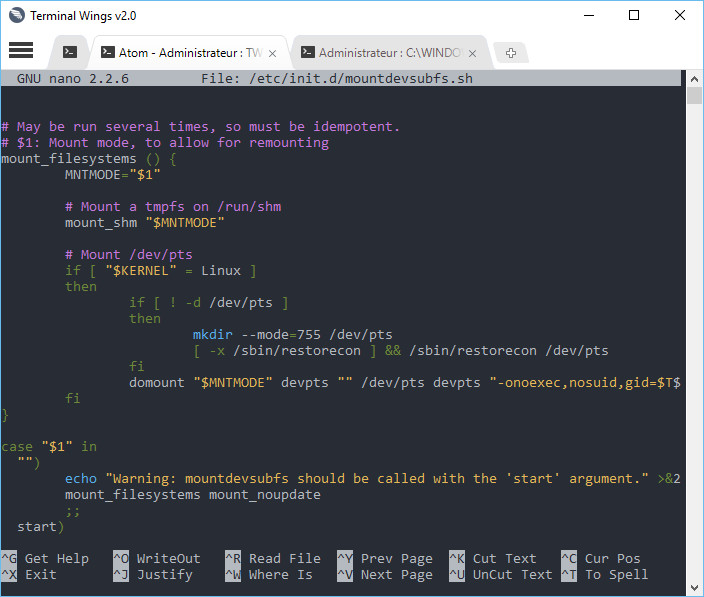The width and height of the screenshot is (704, 597).
Task: Click the comment '# Mount /dev/pts'
Action: (x=128, y=255)
